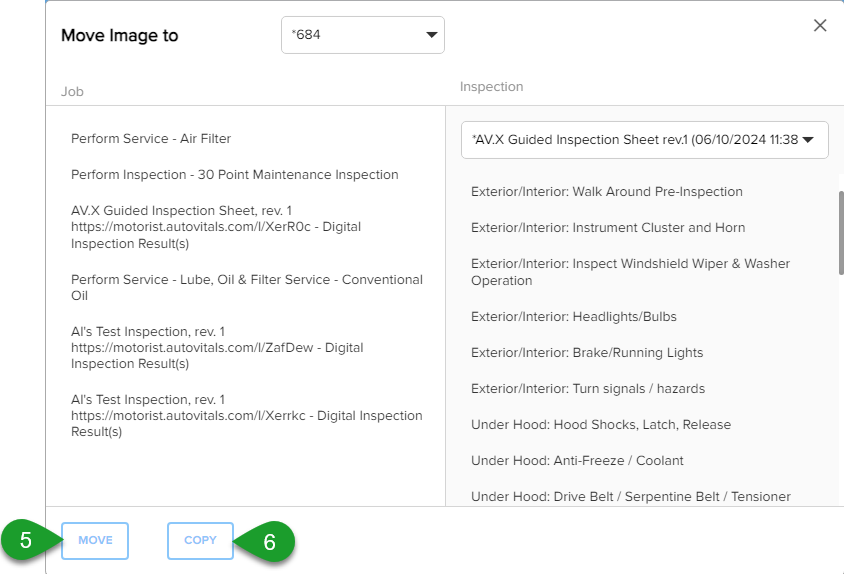The image size is (844, 574).
Task: Choose Brake/Running Lights inspection topic
Action: pyautogui.click(x=587, y=353)
